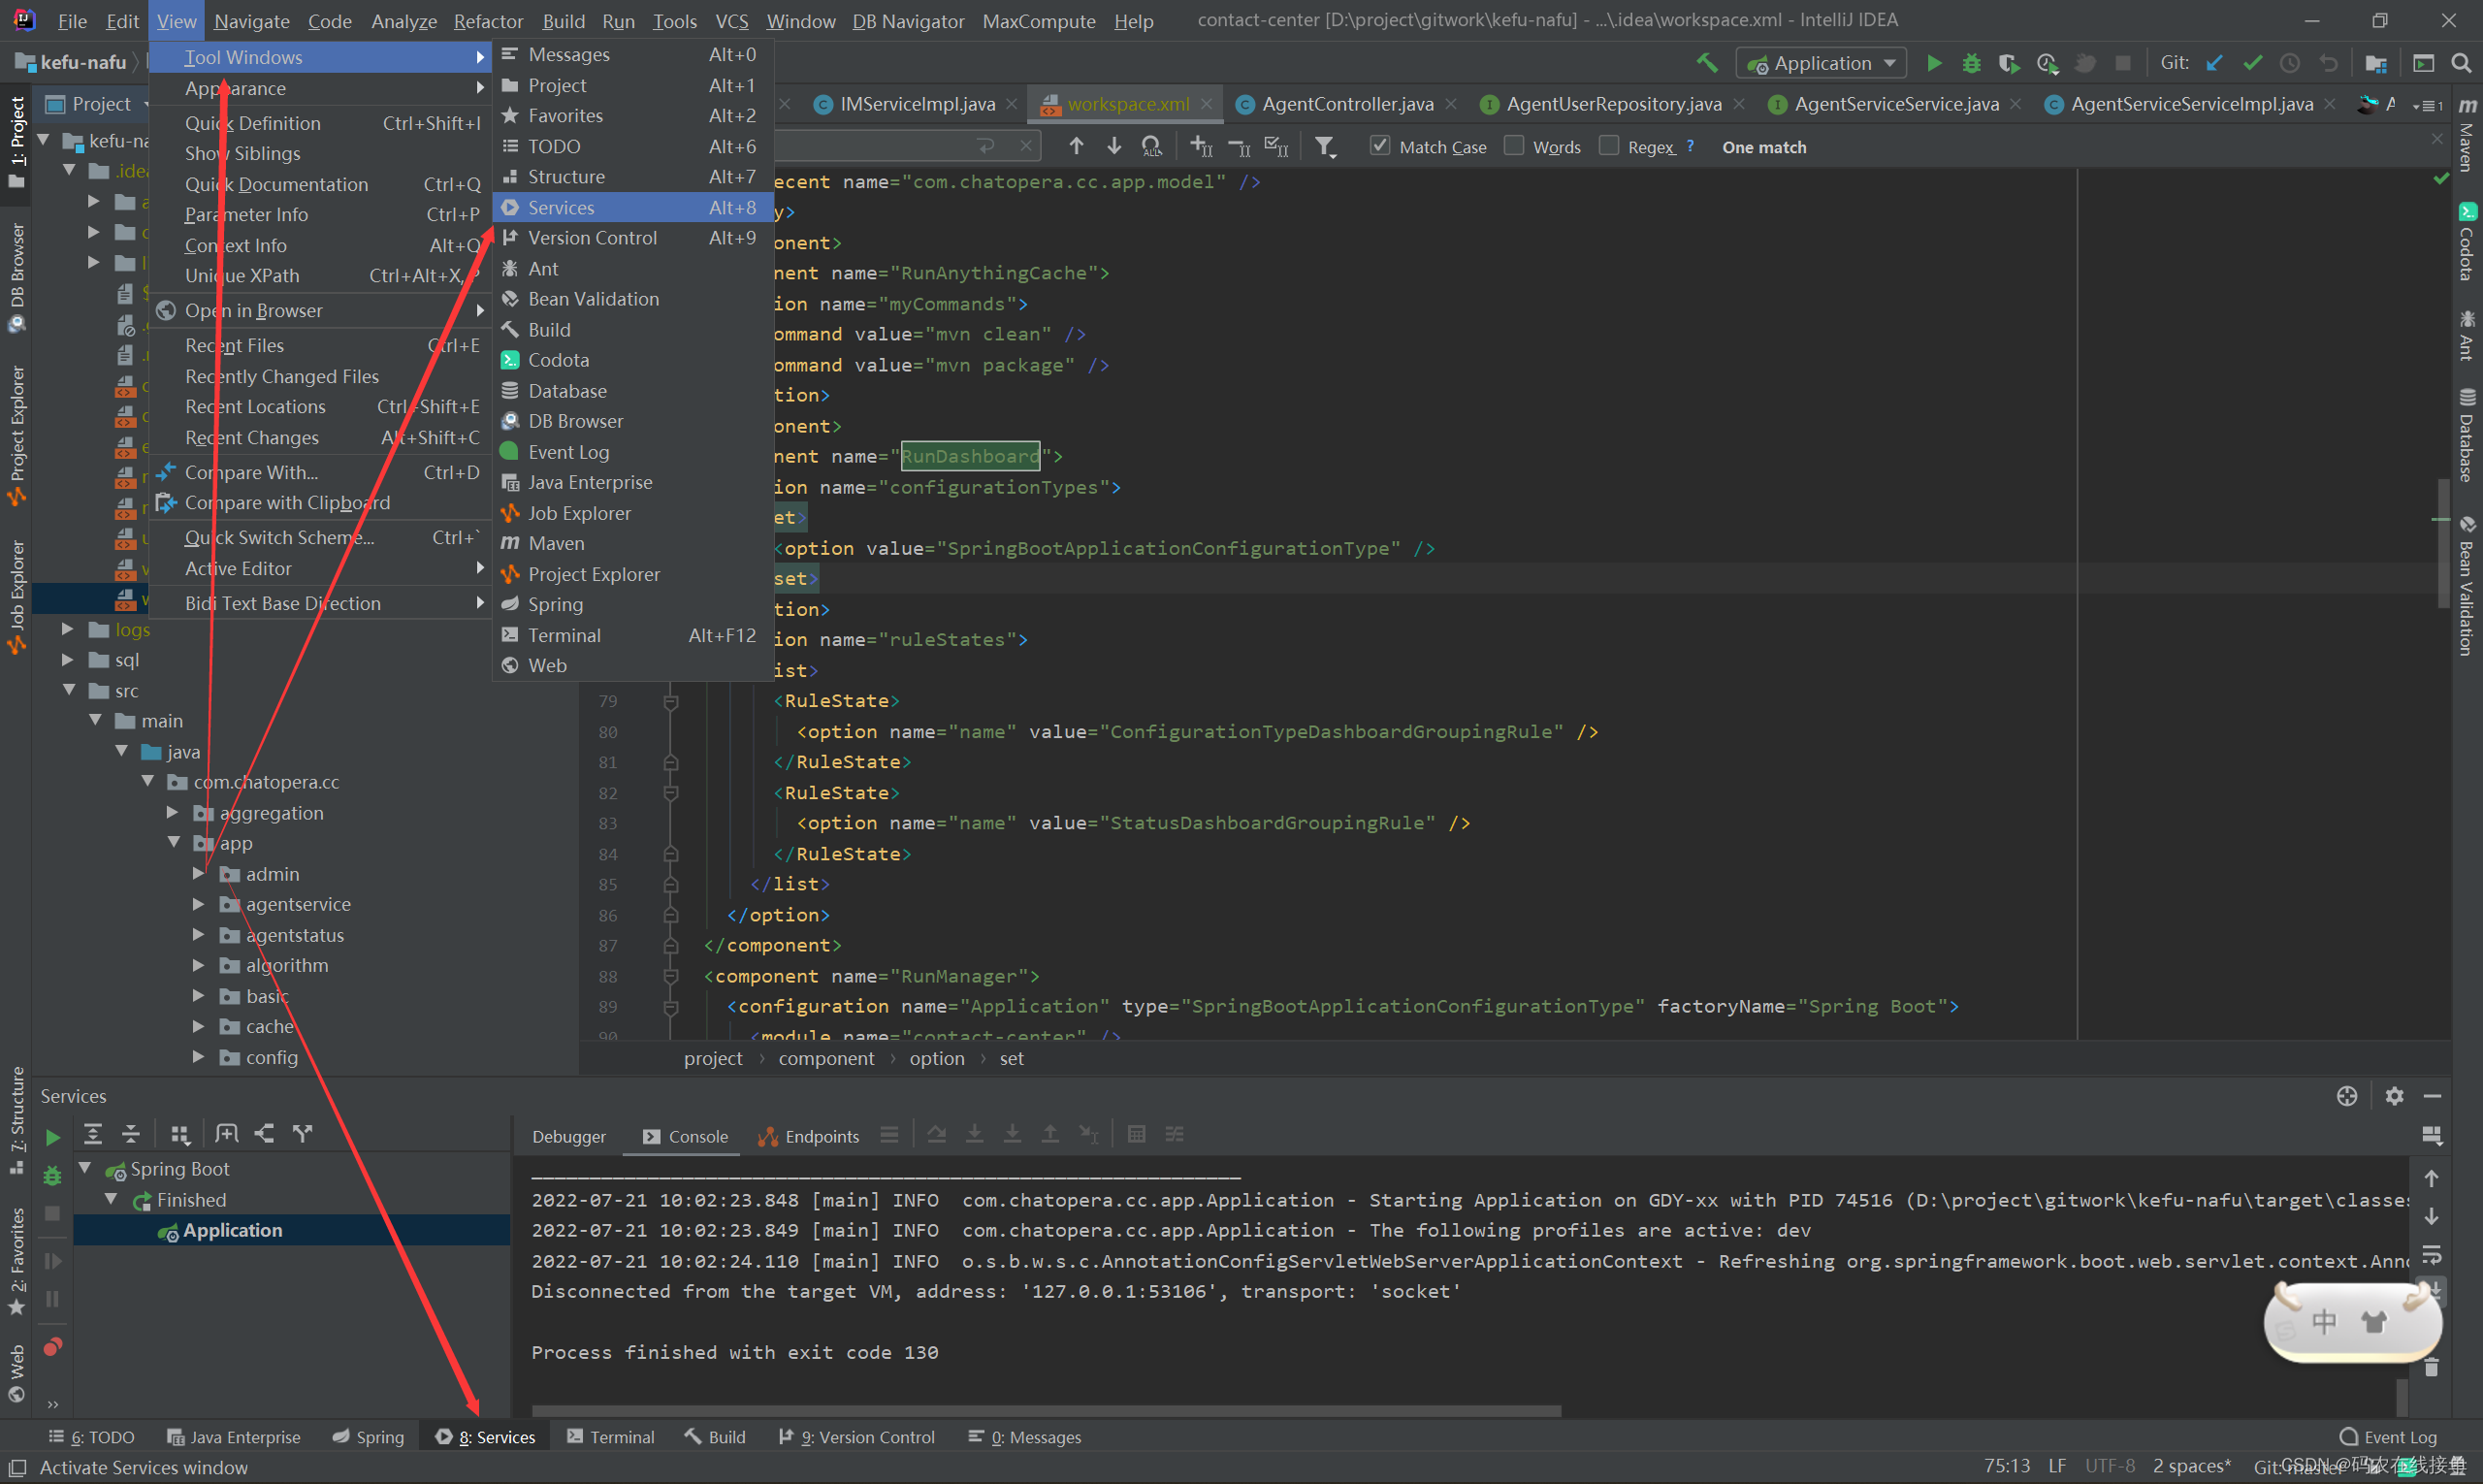Open Search Everywhere magnifier icon
2483x1484 pixels.
[2462, 63]
